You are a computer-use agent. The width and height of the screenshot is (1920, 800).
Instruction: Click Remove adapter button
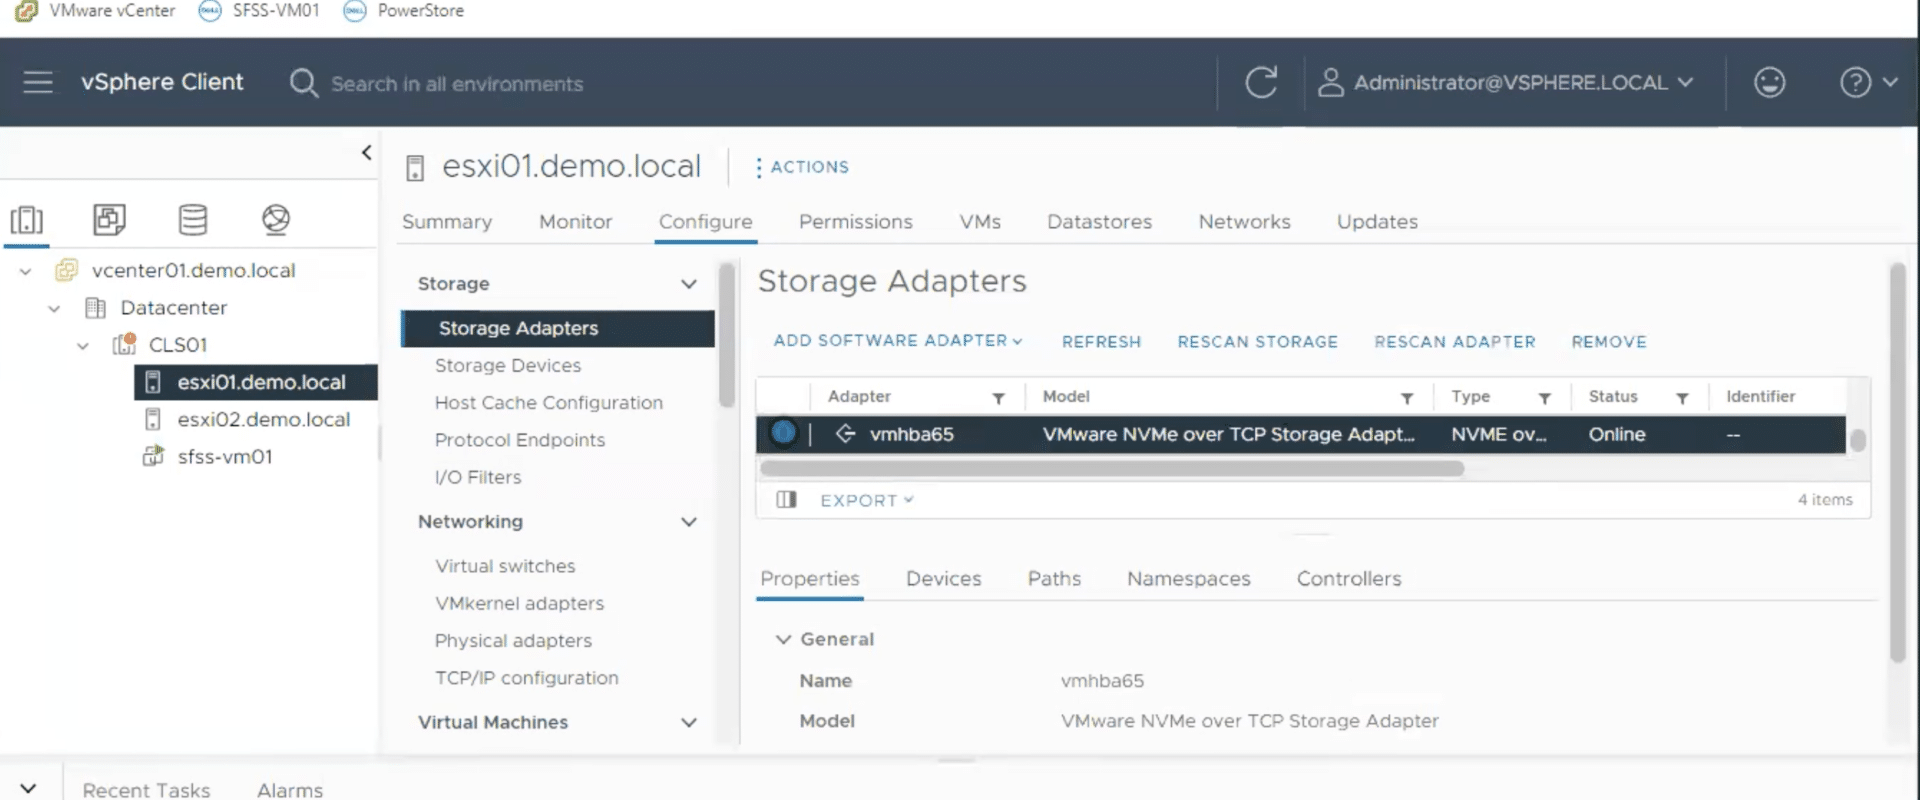click(1608, 342)
